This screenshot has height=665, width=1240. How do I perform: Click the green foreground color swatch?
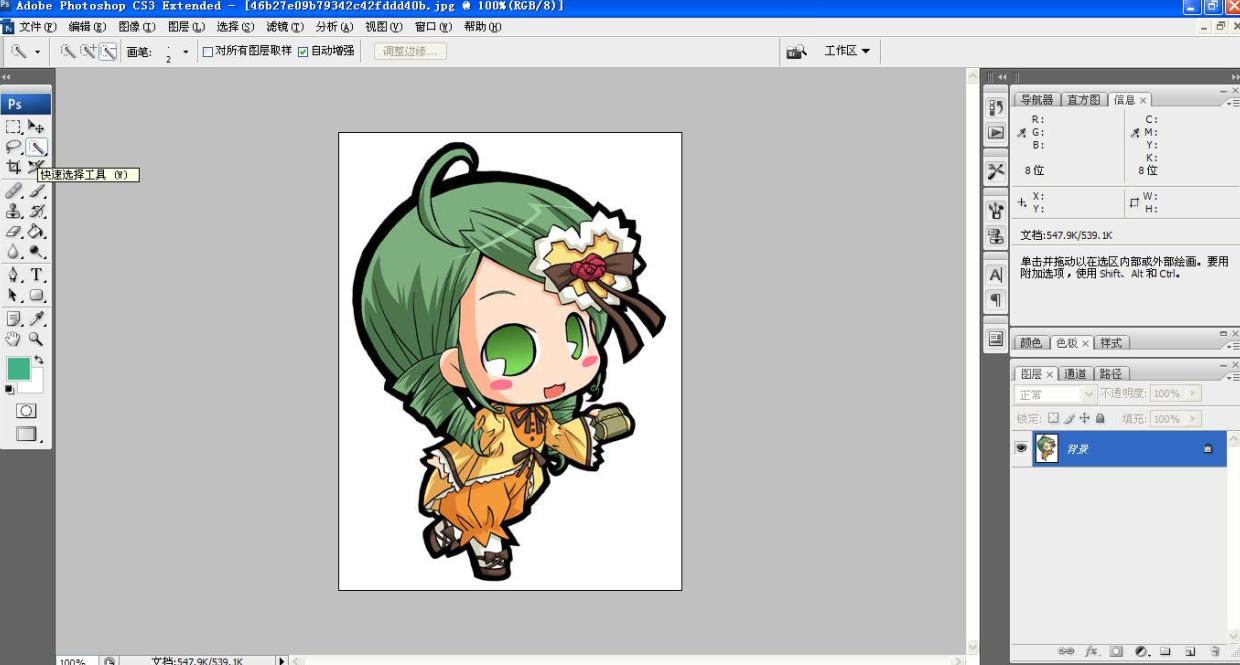point(17,368)
